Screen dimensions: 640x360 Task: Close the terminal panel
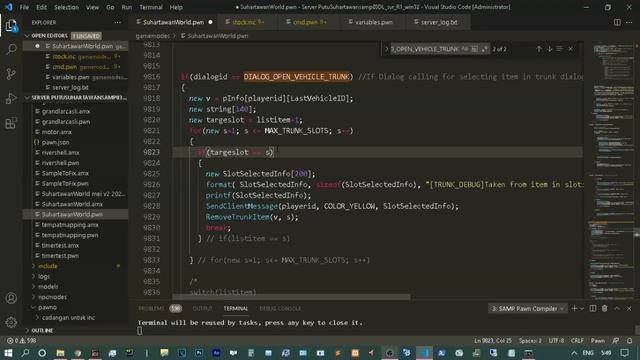point(629,309)
